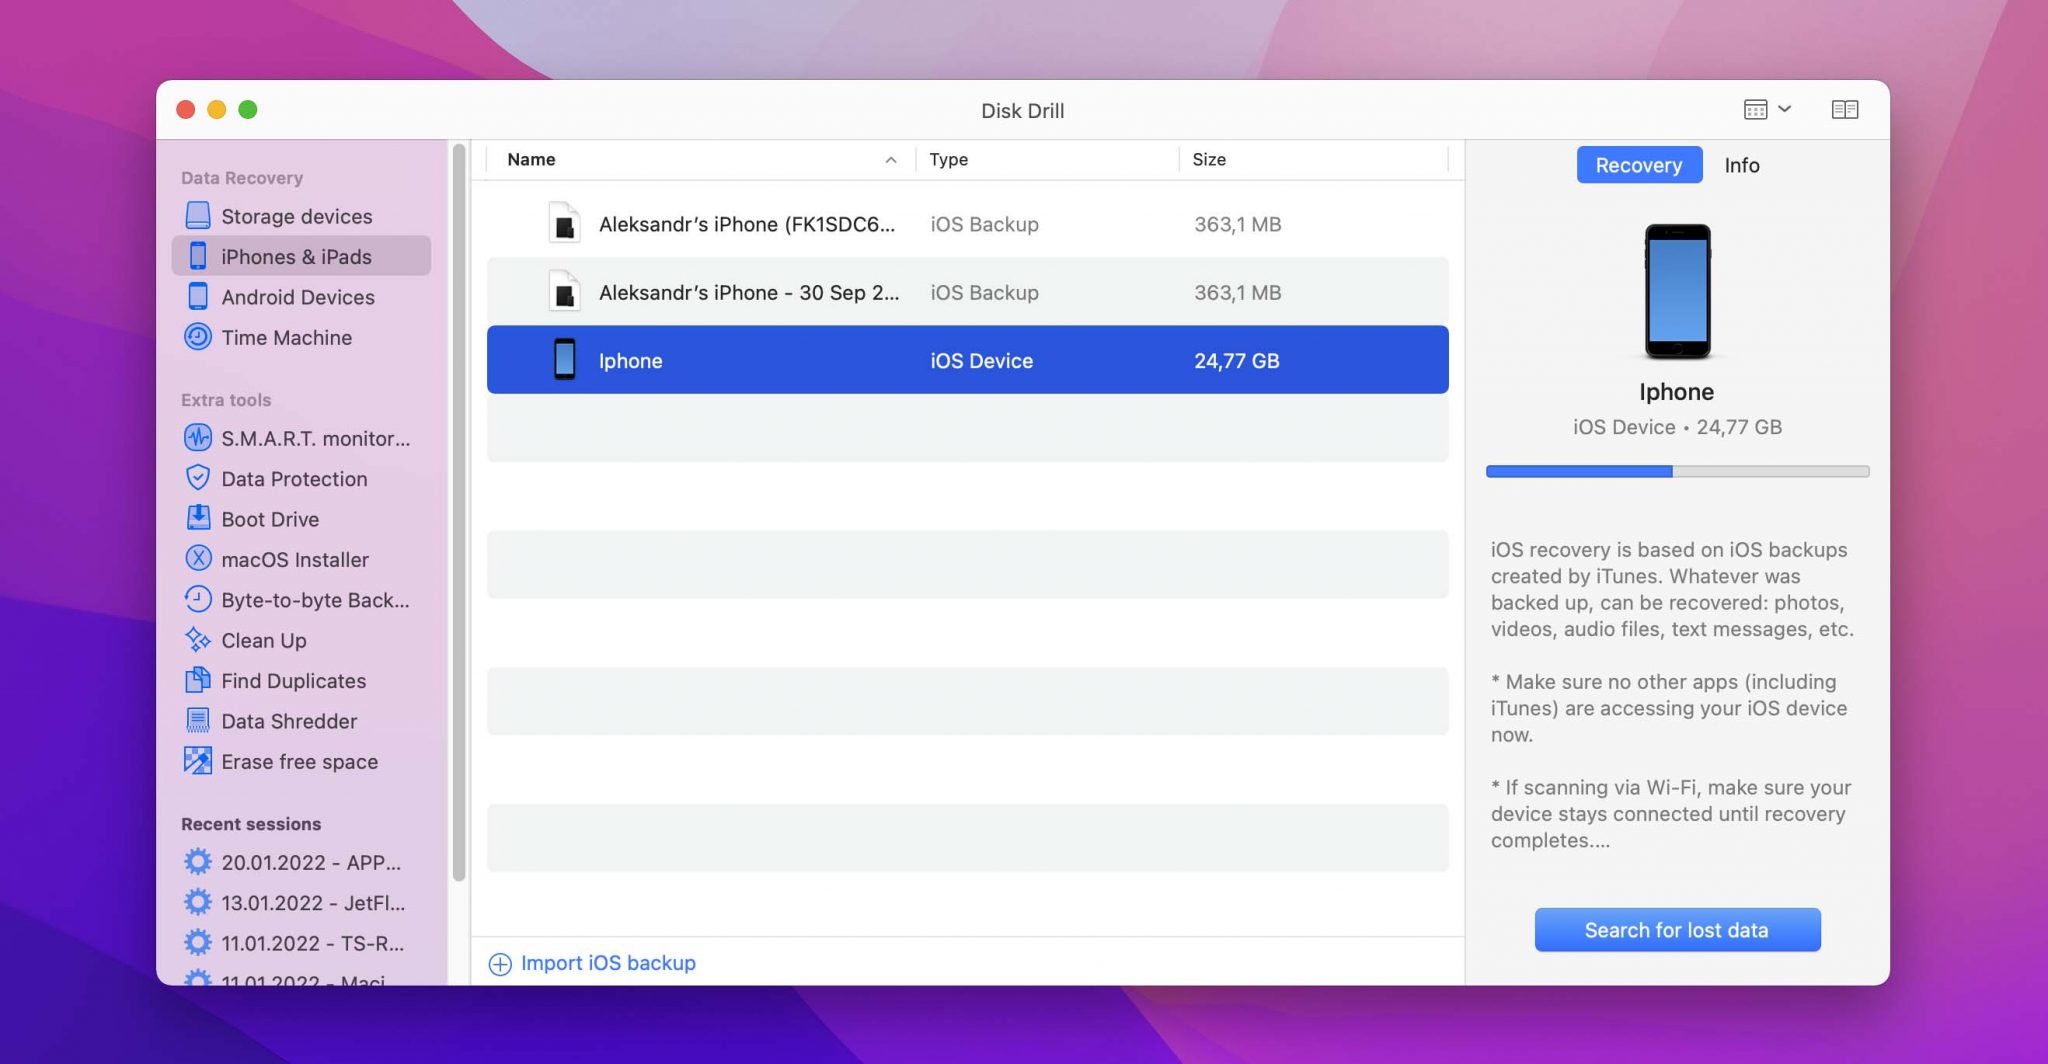
Task: Select the 20.01.2022 - APP... recent session
Action: 310,862
